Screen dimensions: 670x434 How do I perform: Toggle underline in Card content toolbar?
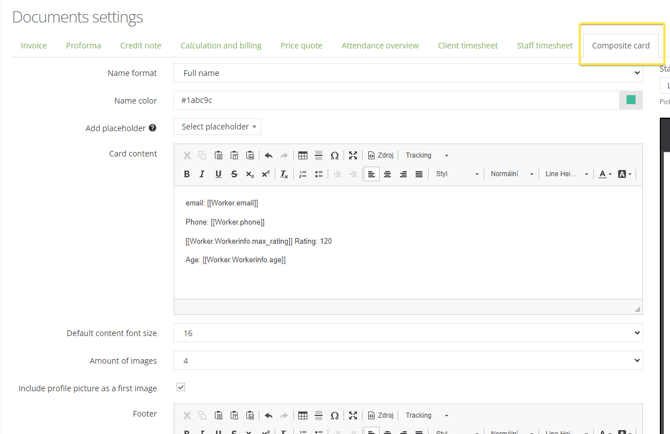tap(218, 174)
